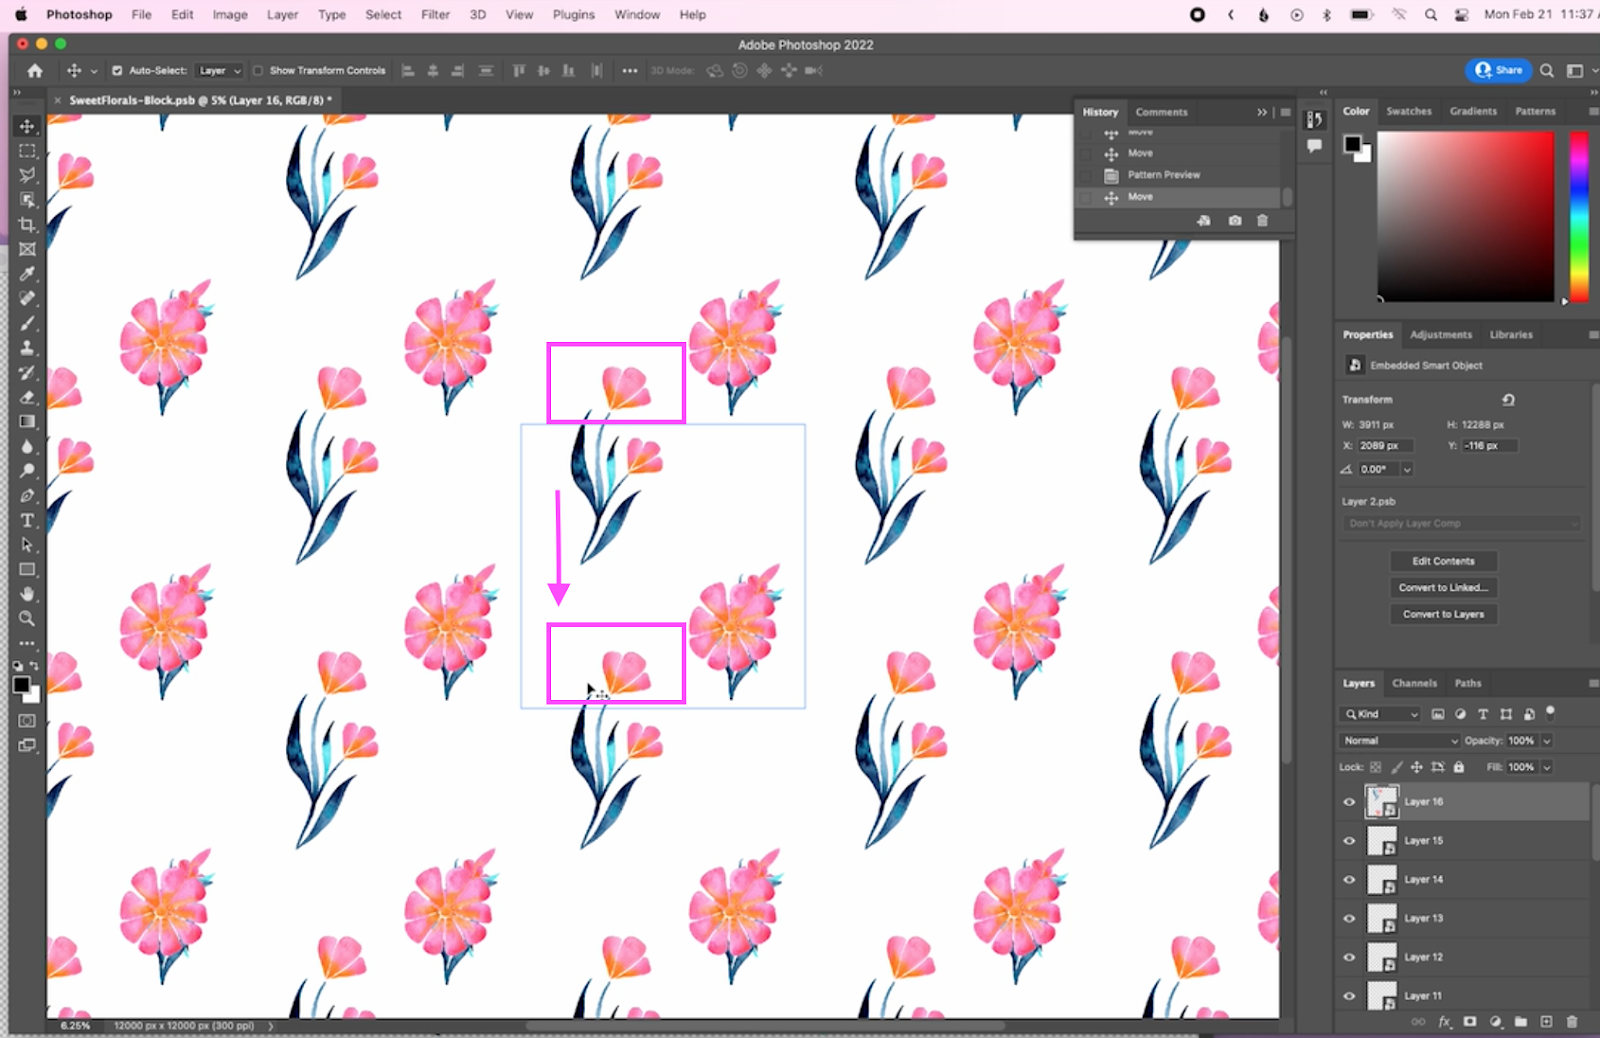The image size is (1600, 1038).
Task: Open the Filter menu
Action: pos(435,15)
